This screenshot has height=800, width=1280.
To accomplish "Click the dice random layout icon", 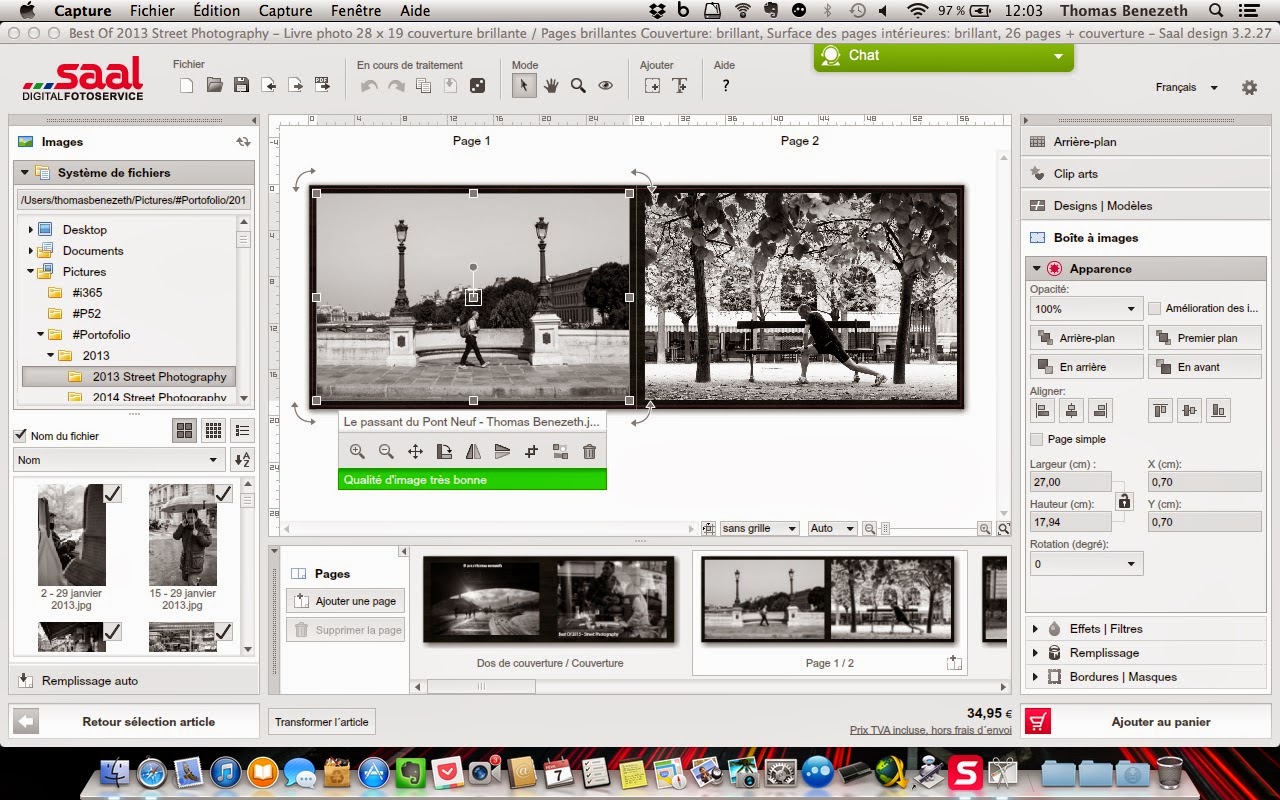I will (x=477, y=86).
